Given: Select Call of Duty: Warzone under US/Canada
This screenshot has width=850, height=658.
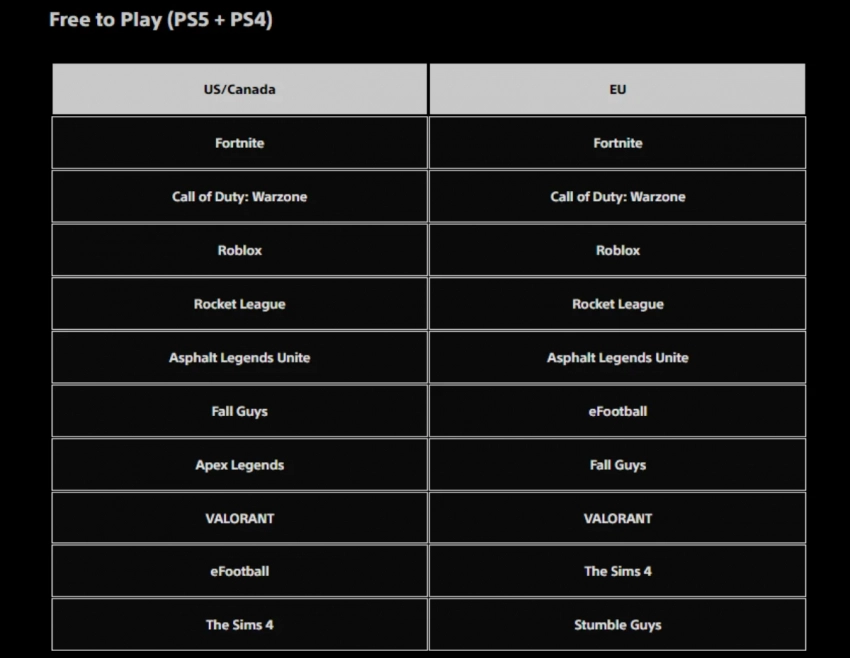Looking at the screenshot, I should click(240, 197).
